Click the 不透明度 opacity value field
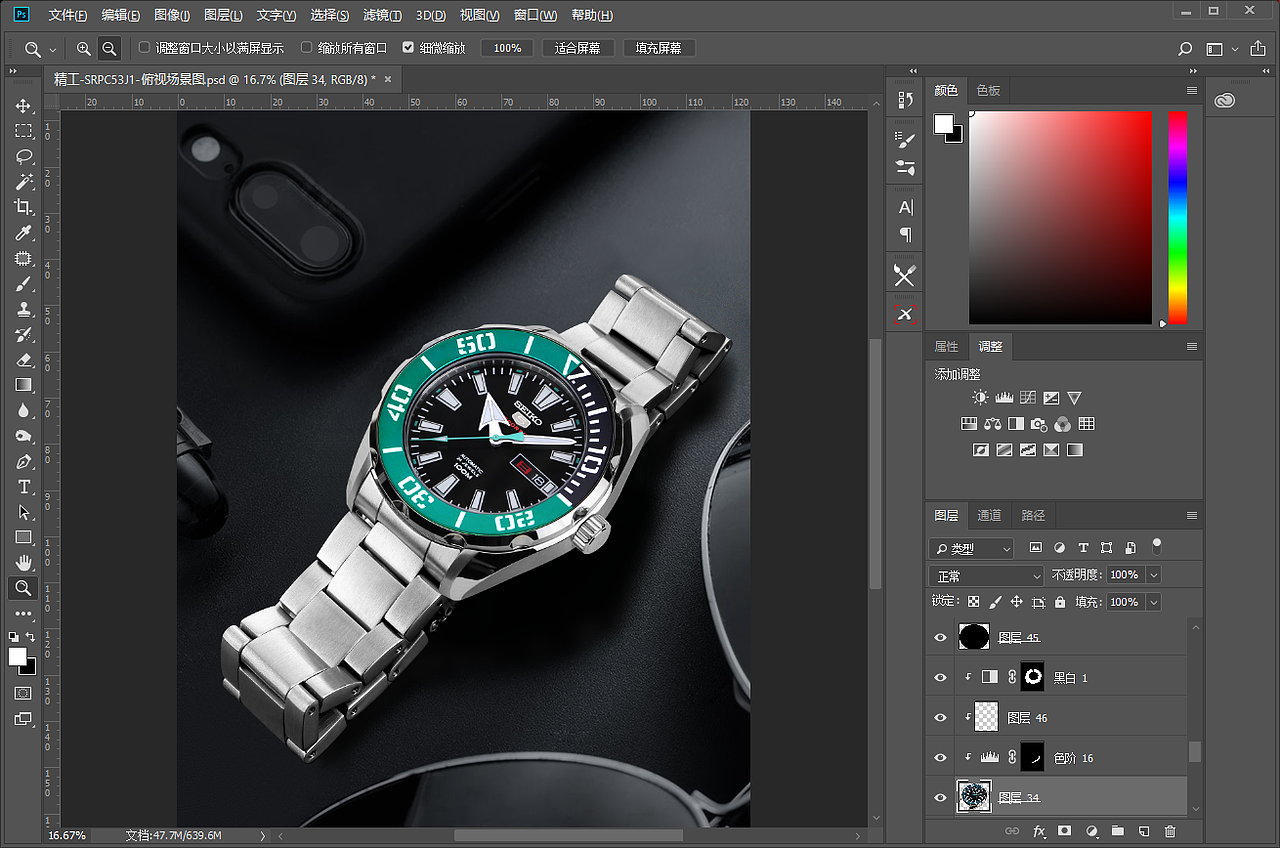 1125,575
